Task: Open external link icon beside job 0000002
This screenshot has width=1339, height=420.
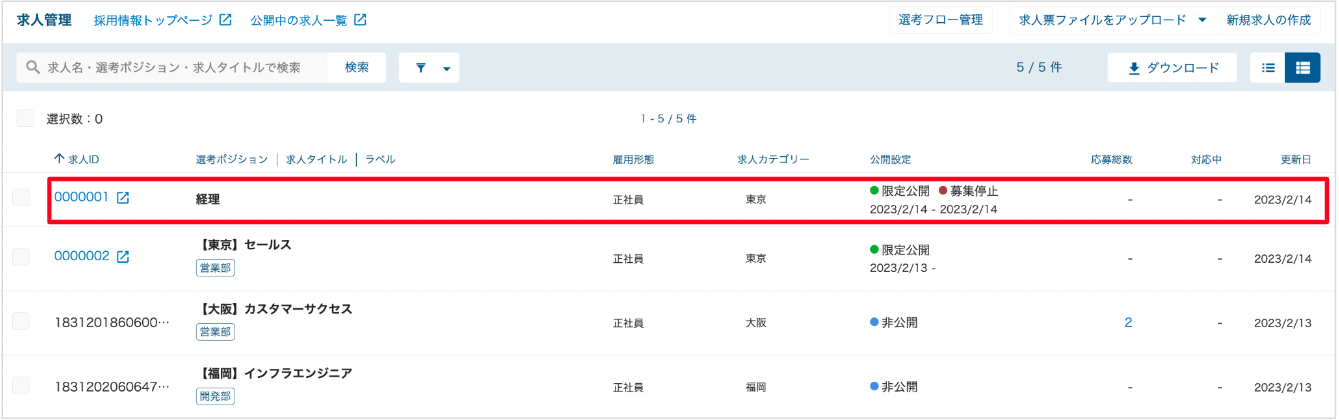Action: [123, 257]
